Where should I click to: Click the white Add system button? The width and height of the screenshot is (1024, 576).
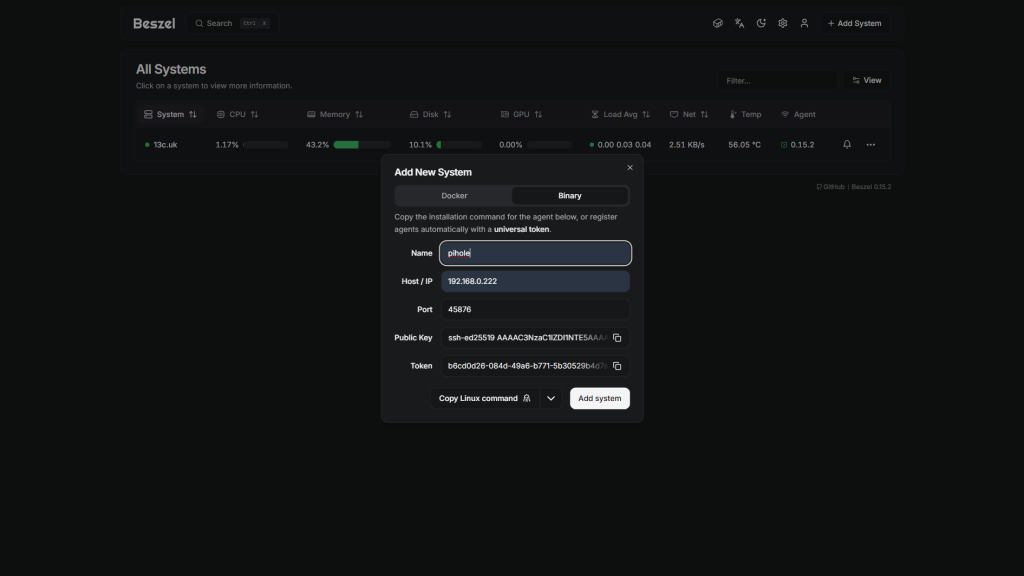(x=599, y=398)
